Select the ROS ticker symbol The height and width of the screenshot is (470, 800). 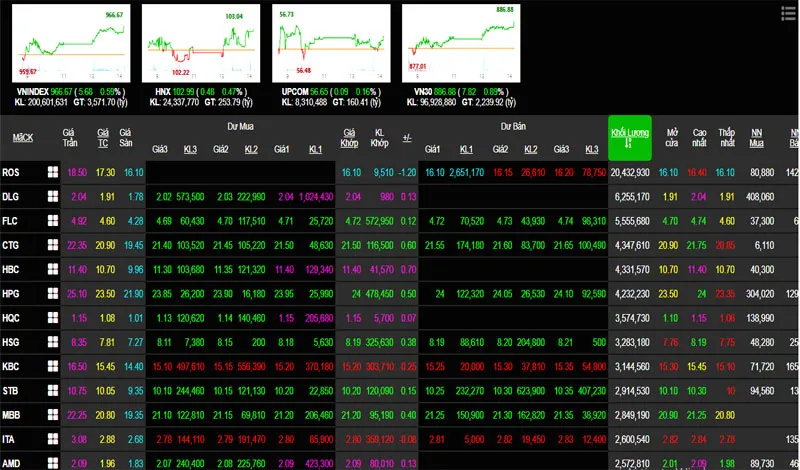point(10,172)
